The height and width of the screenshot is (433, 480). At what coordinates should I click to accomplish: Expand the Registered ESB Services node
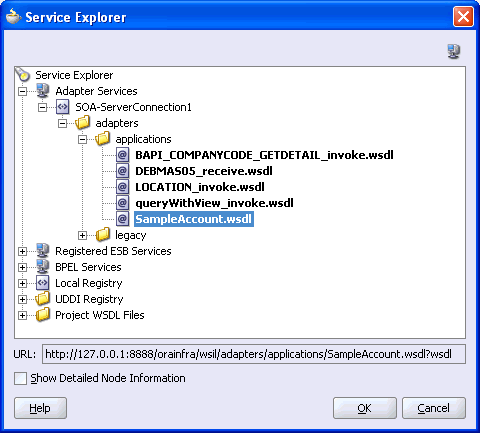click(x=22, y=251)
